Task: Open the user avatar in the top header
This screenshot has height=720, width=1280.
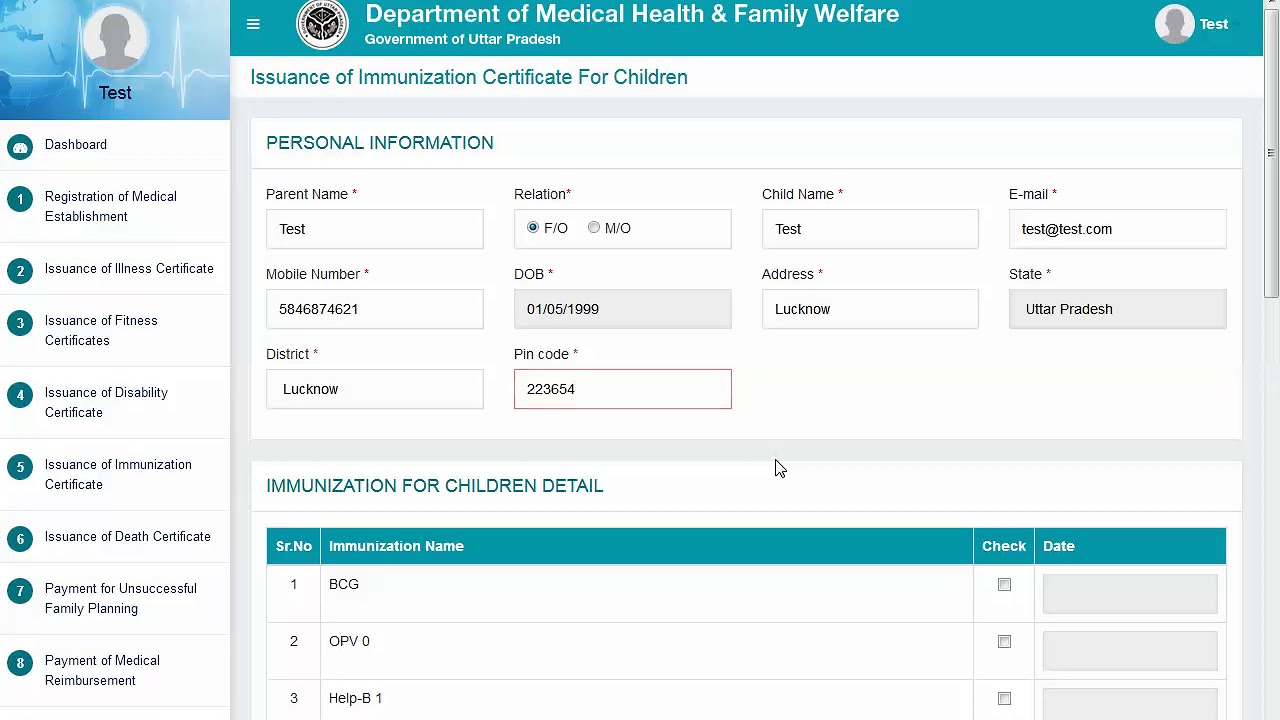Action: [x=1174, y=24]
